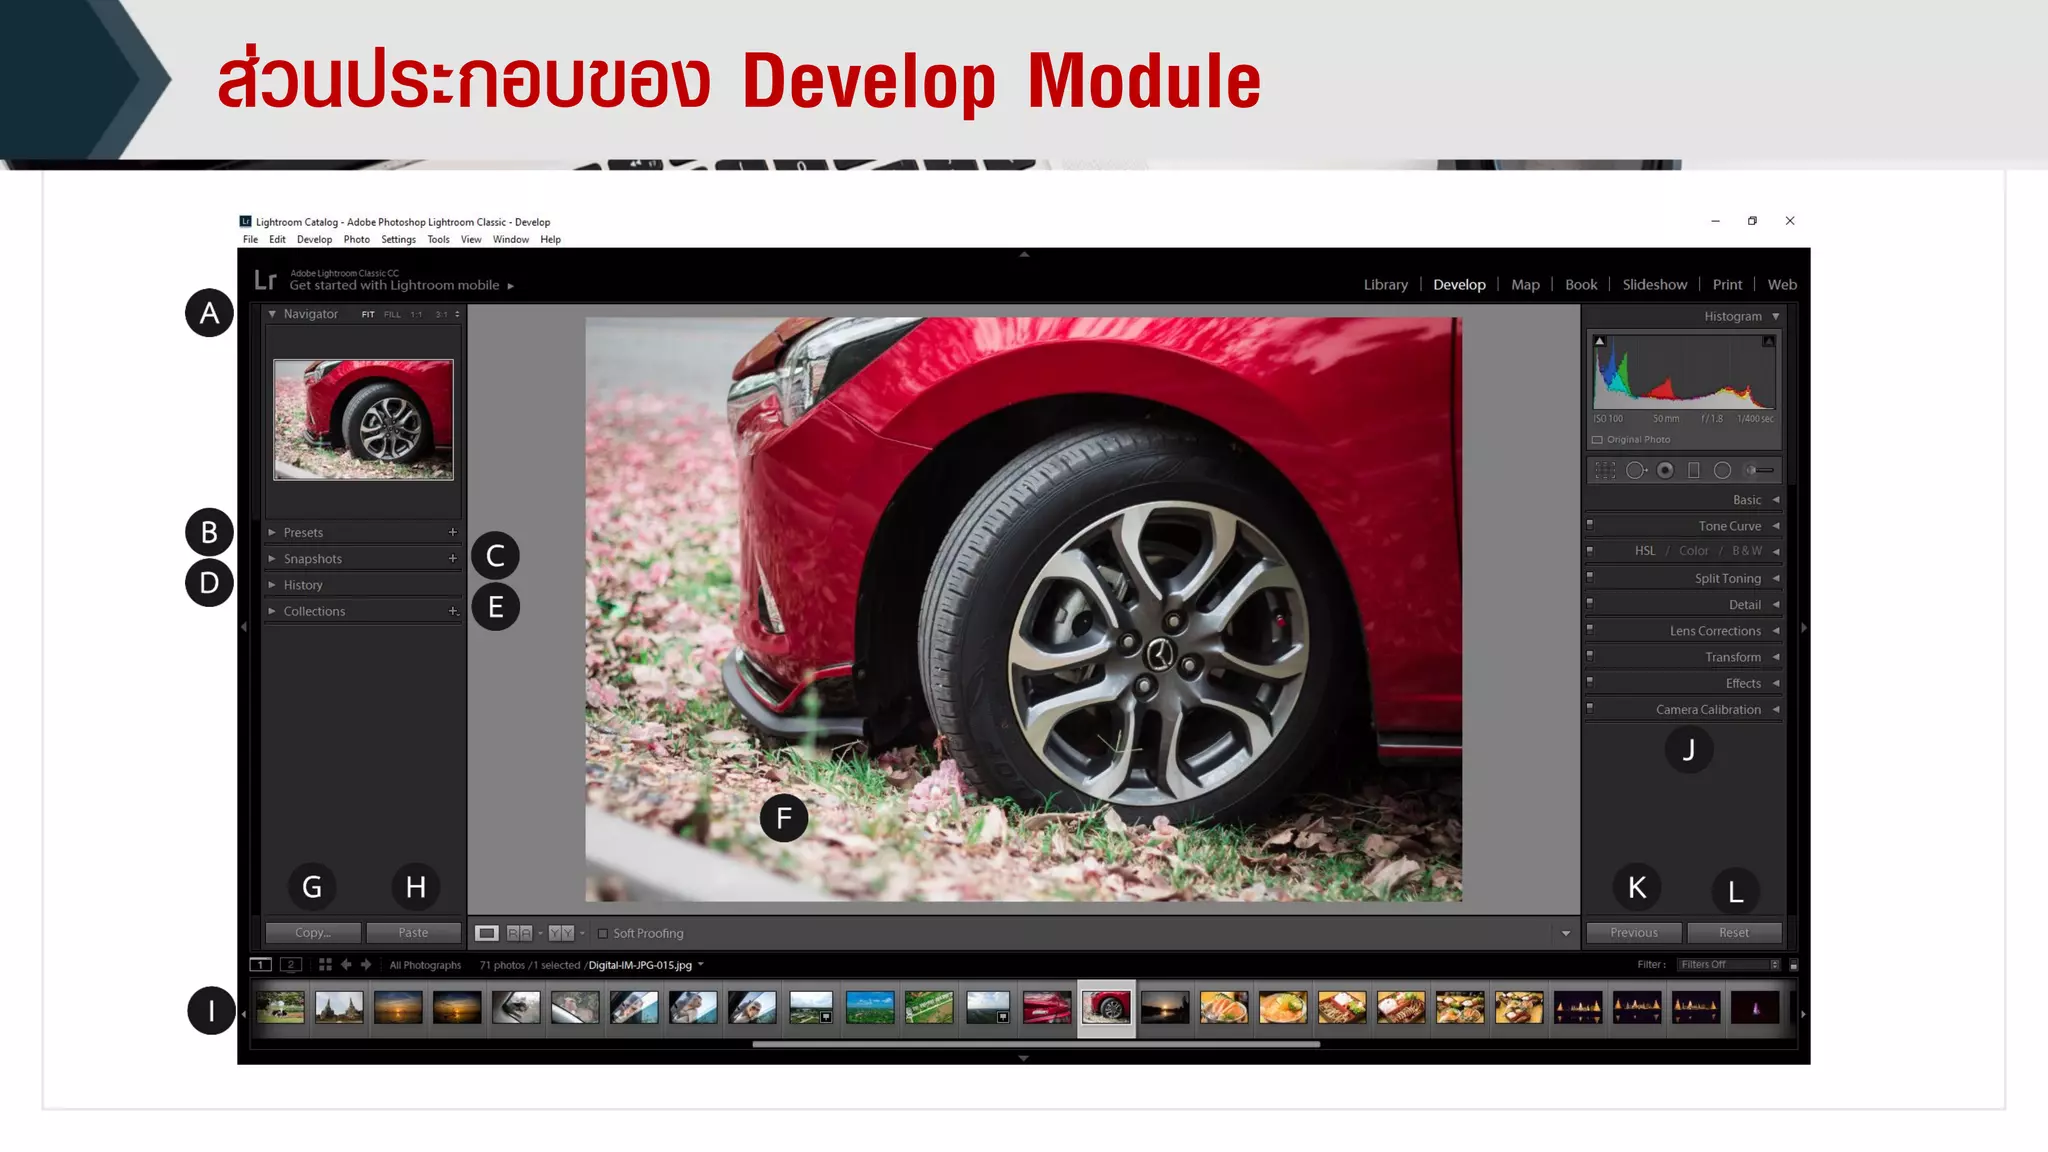Collapse the Navigator panel
Viewport: 2048px width, 1152px height.
click(x=272, y=314)
